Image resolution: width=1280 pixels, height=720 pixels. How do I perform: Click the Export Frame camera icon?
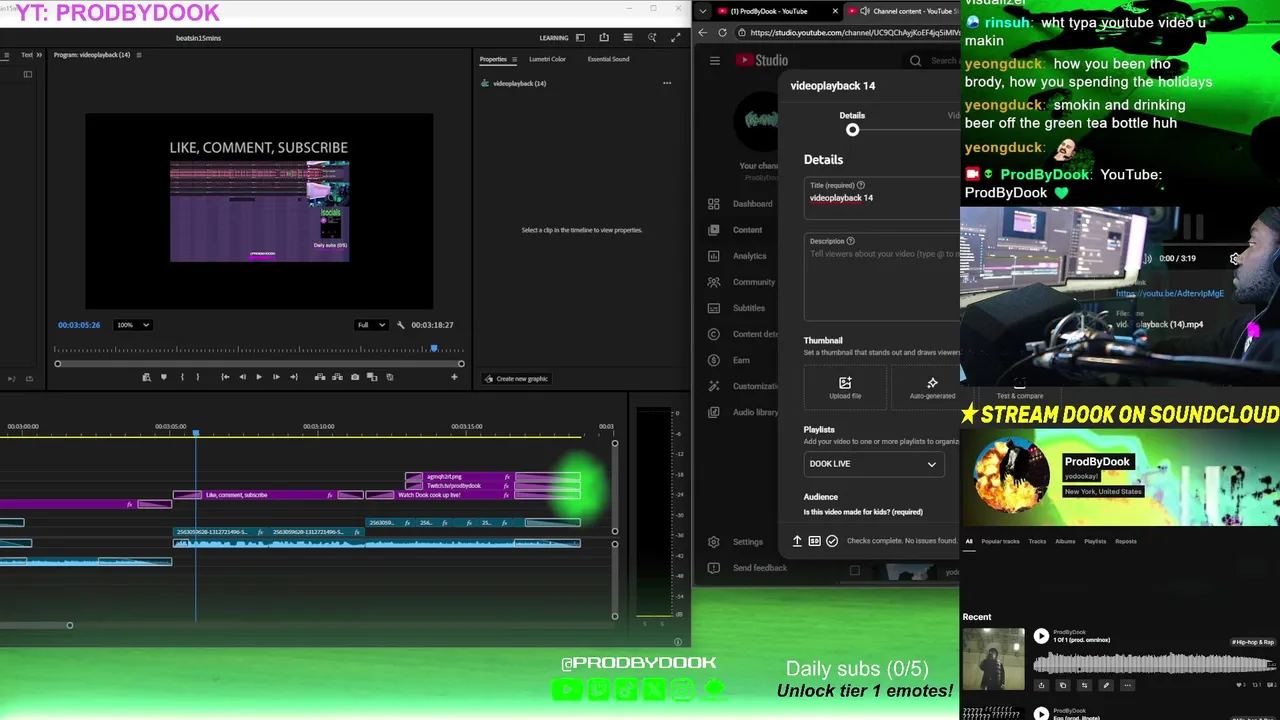click(x=355, y=377)
